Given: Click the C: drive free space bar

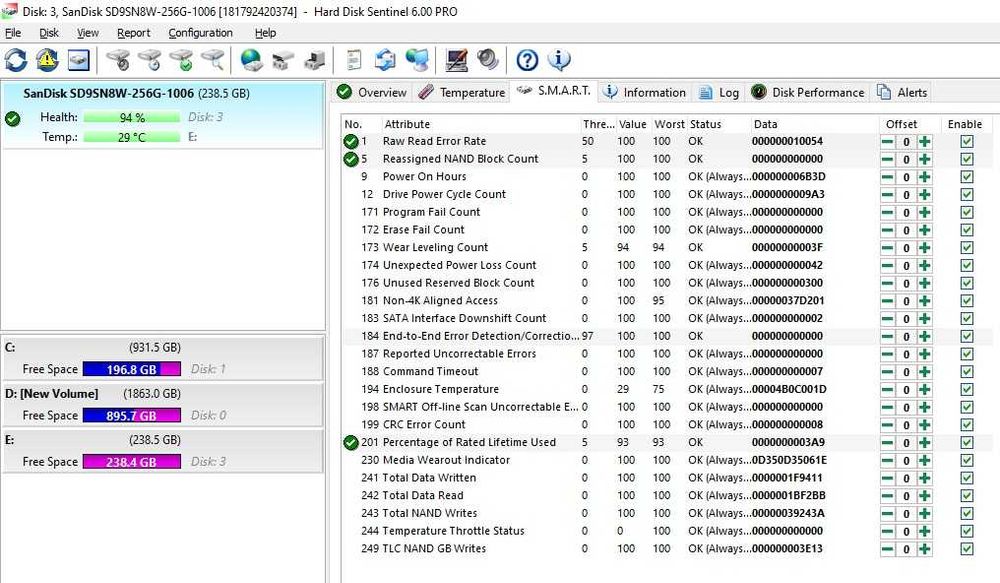Looking at the screenshot, I should tap(131, 369).
